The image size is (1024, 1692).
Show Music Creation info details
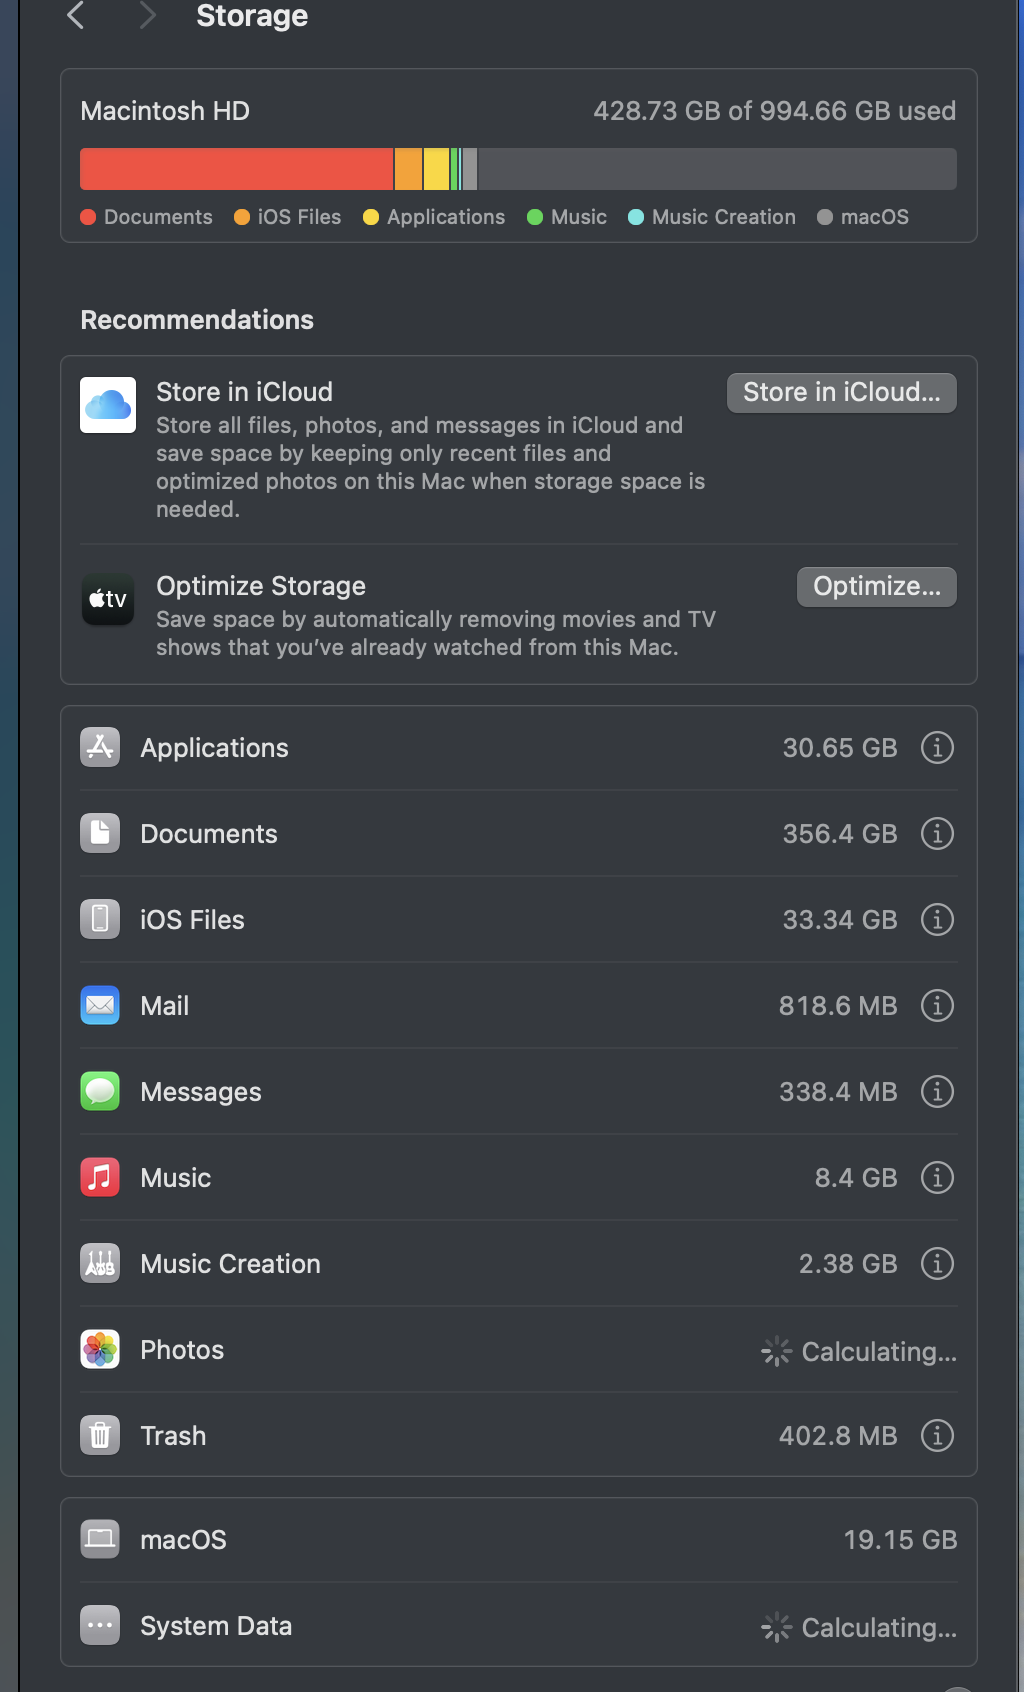tap(936, 1264)
